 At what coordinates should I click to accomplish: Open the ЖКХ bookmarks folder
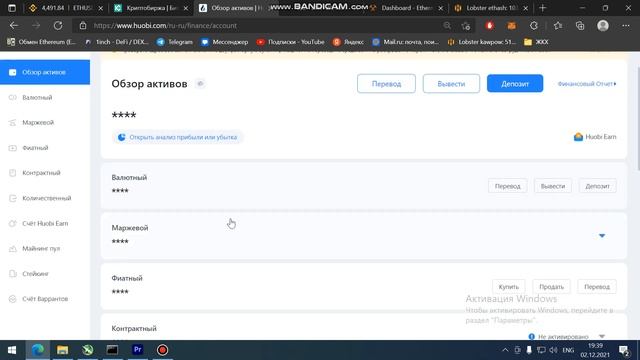536,42
